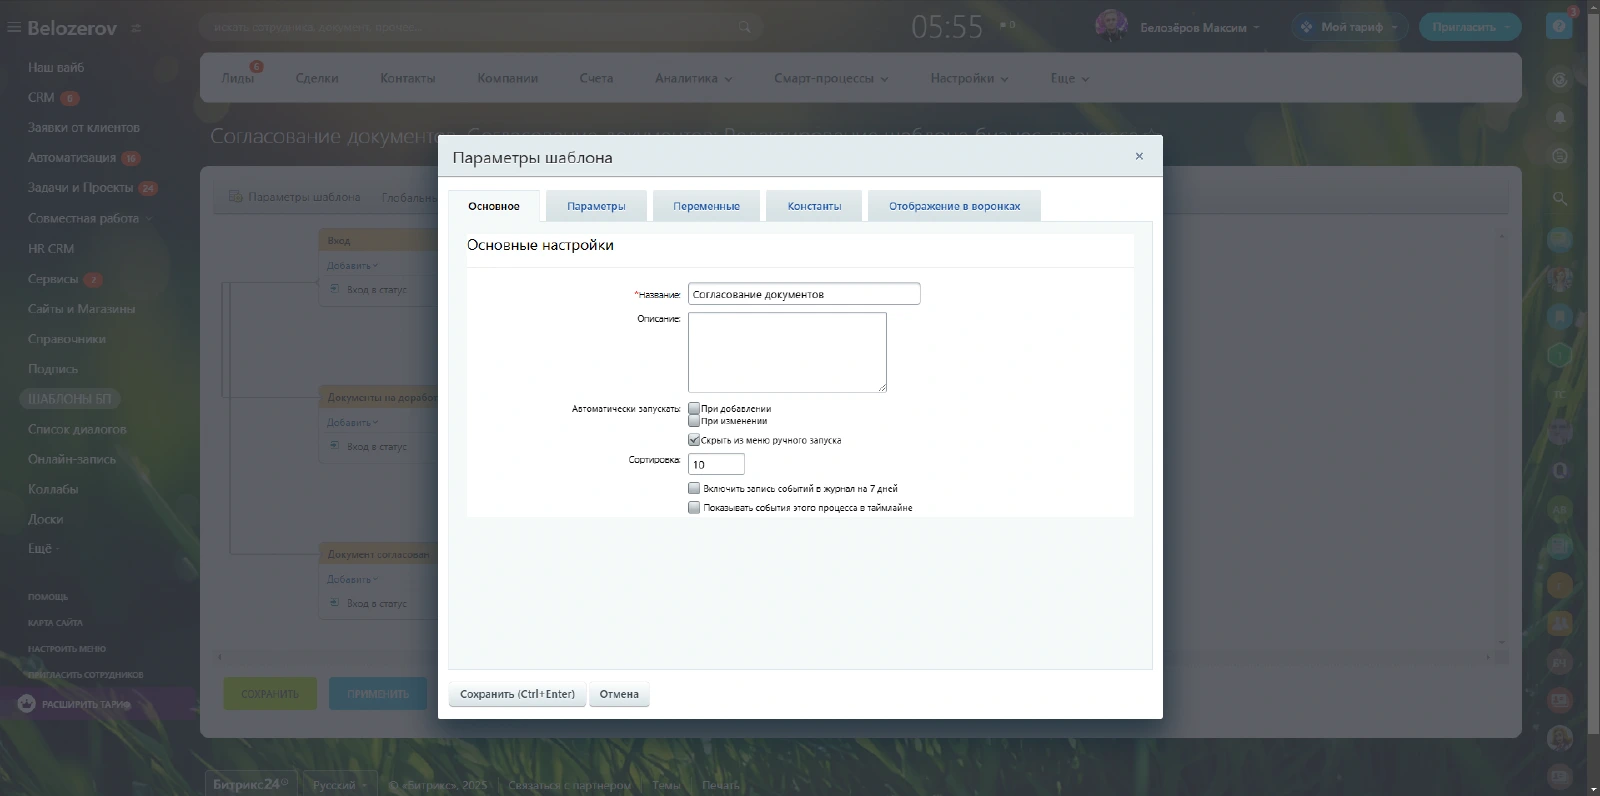Expand the Аналитика dropdown menu
The height and width of the screenshot is (796, 1600).
(x=693, y=78)
